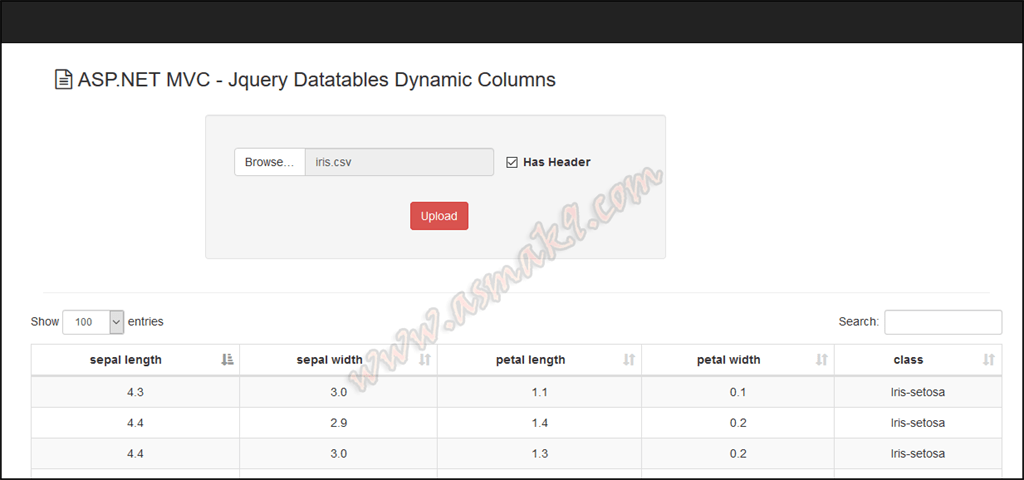Image resolution: width=1024 pixels, height=480 pixels.
Task: Focus the Search input field
Action: 943,322
